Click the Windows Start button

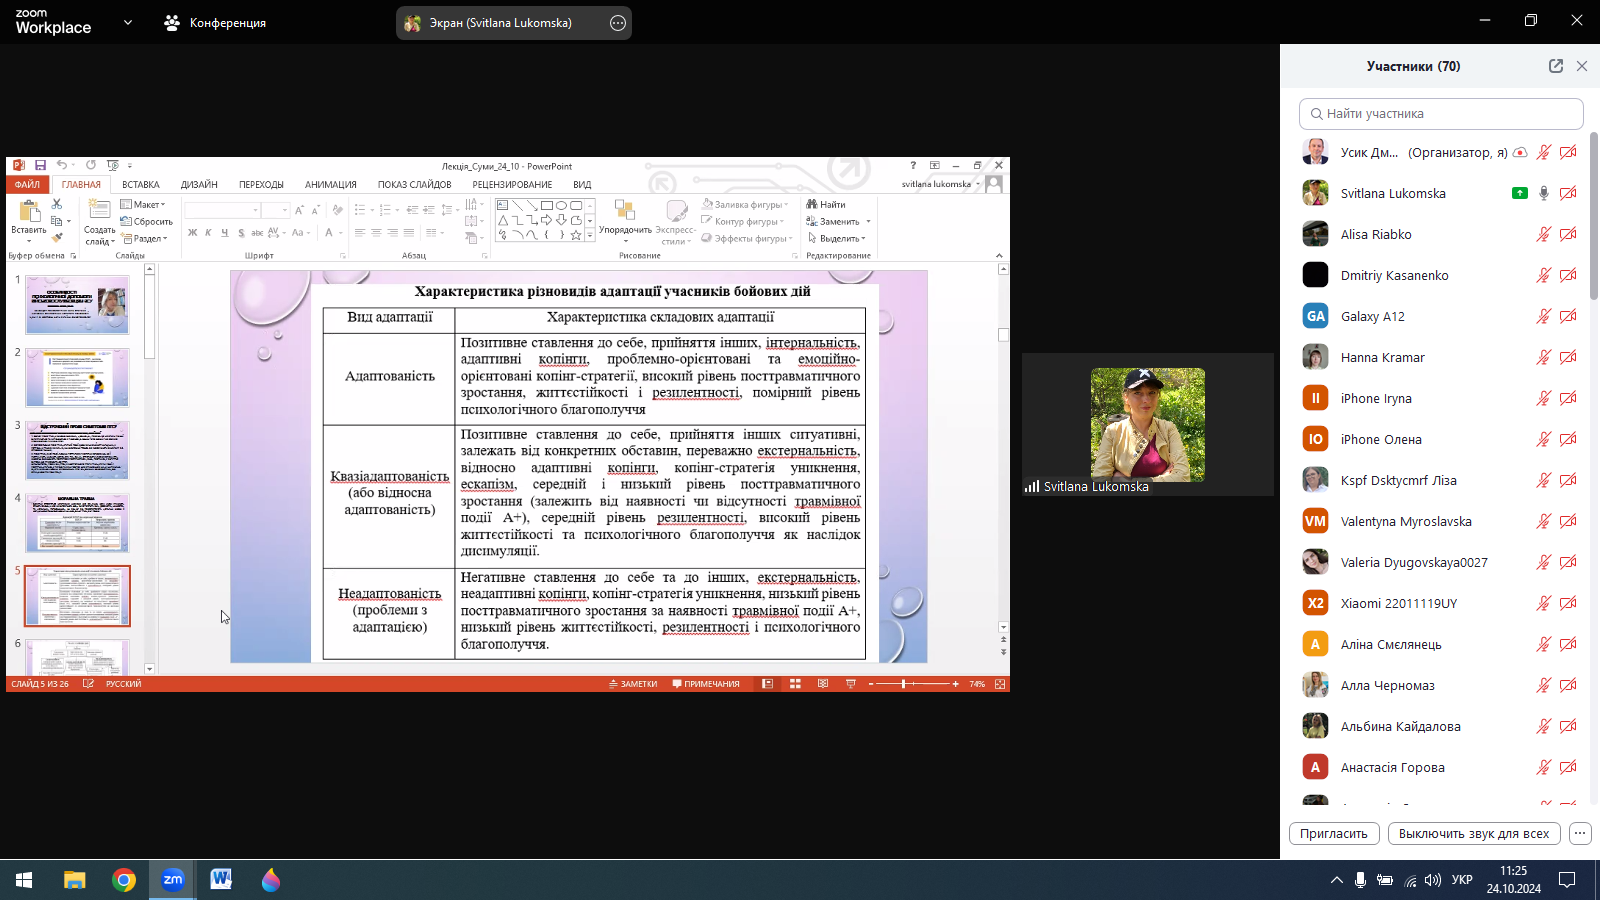coord(24,880)
